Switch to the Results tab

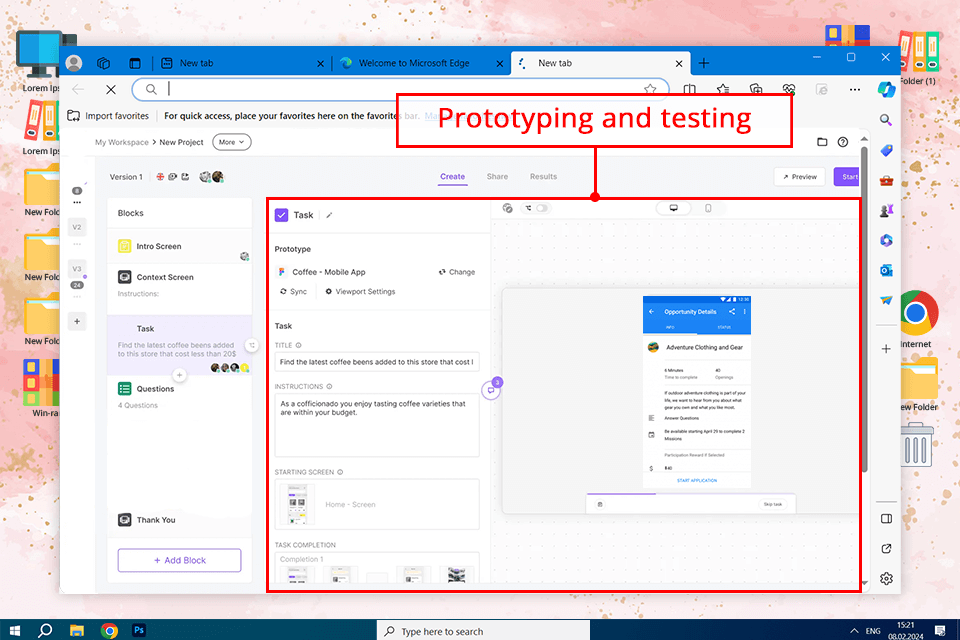[544, 176]
